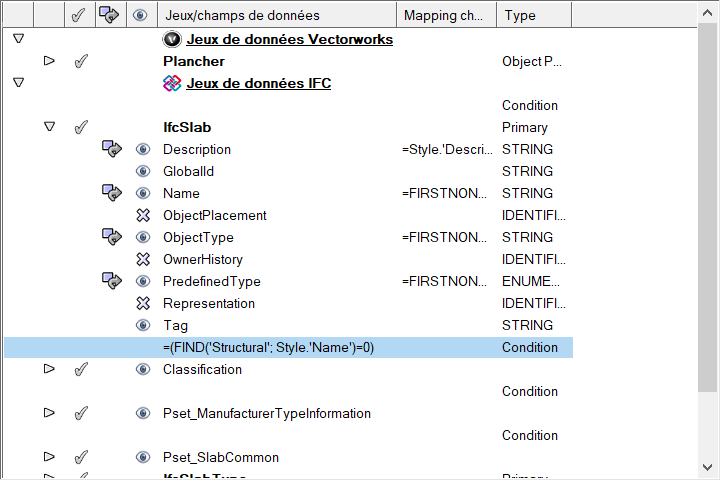
Task: Open Jeux de données IFC link
Action: coord(259,83)
